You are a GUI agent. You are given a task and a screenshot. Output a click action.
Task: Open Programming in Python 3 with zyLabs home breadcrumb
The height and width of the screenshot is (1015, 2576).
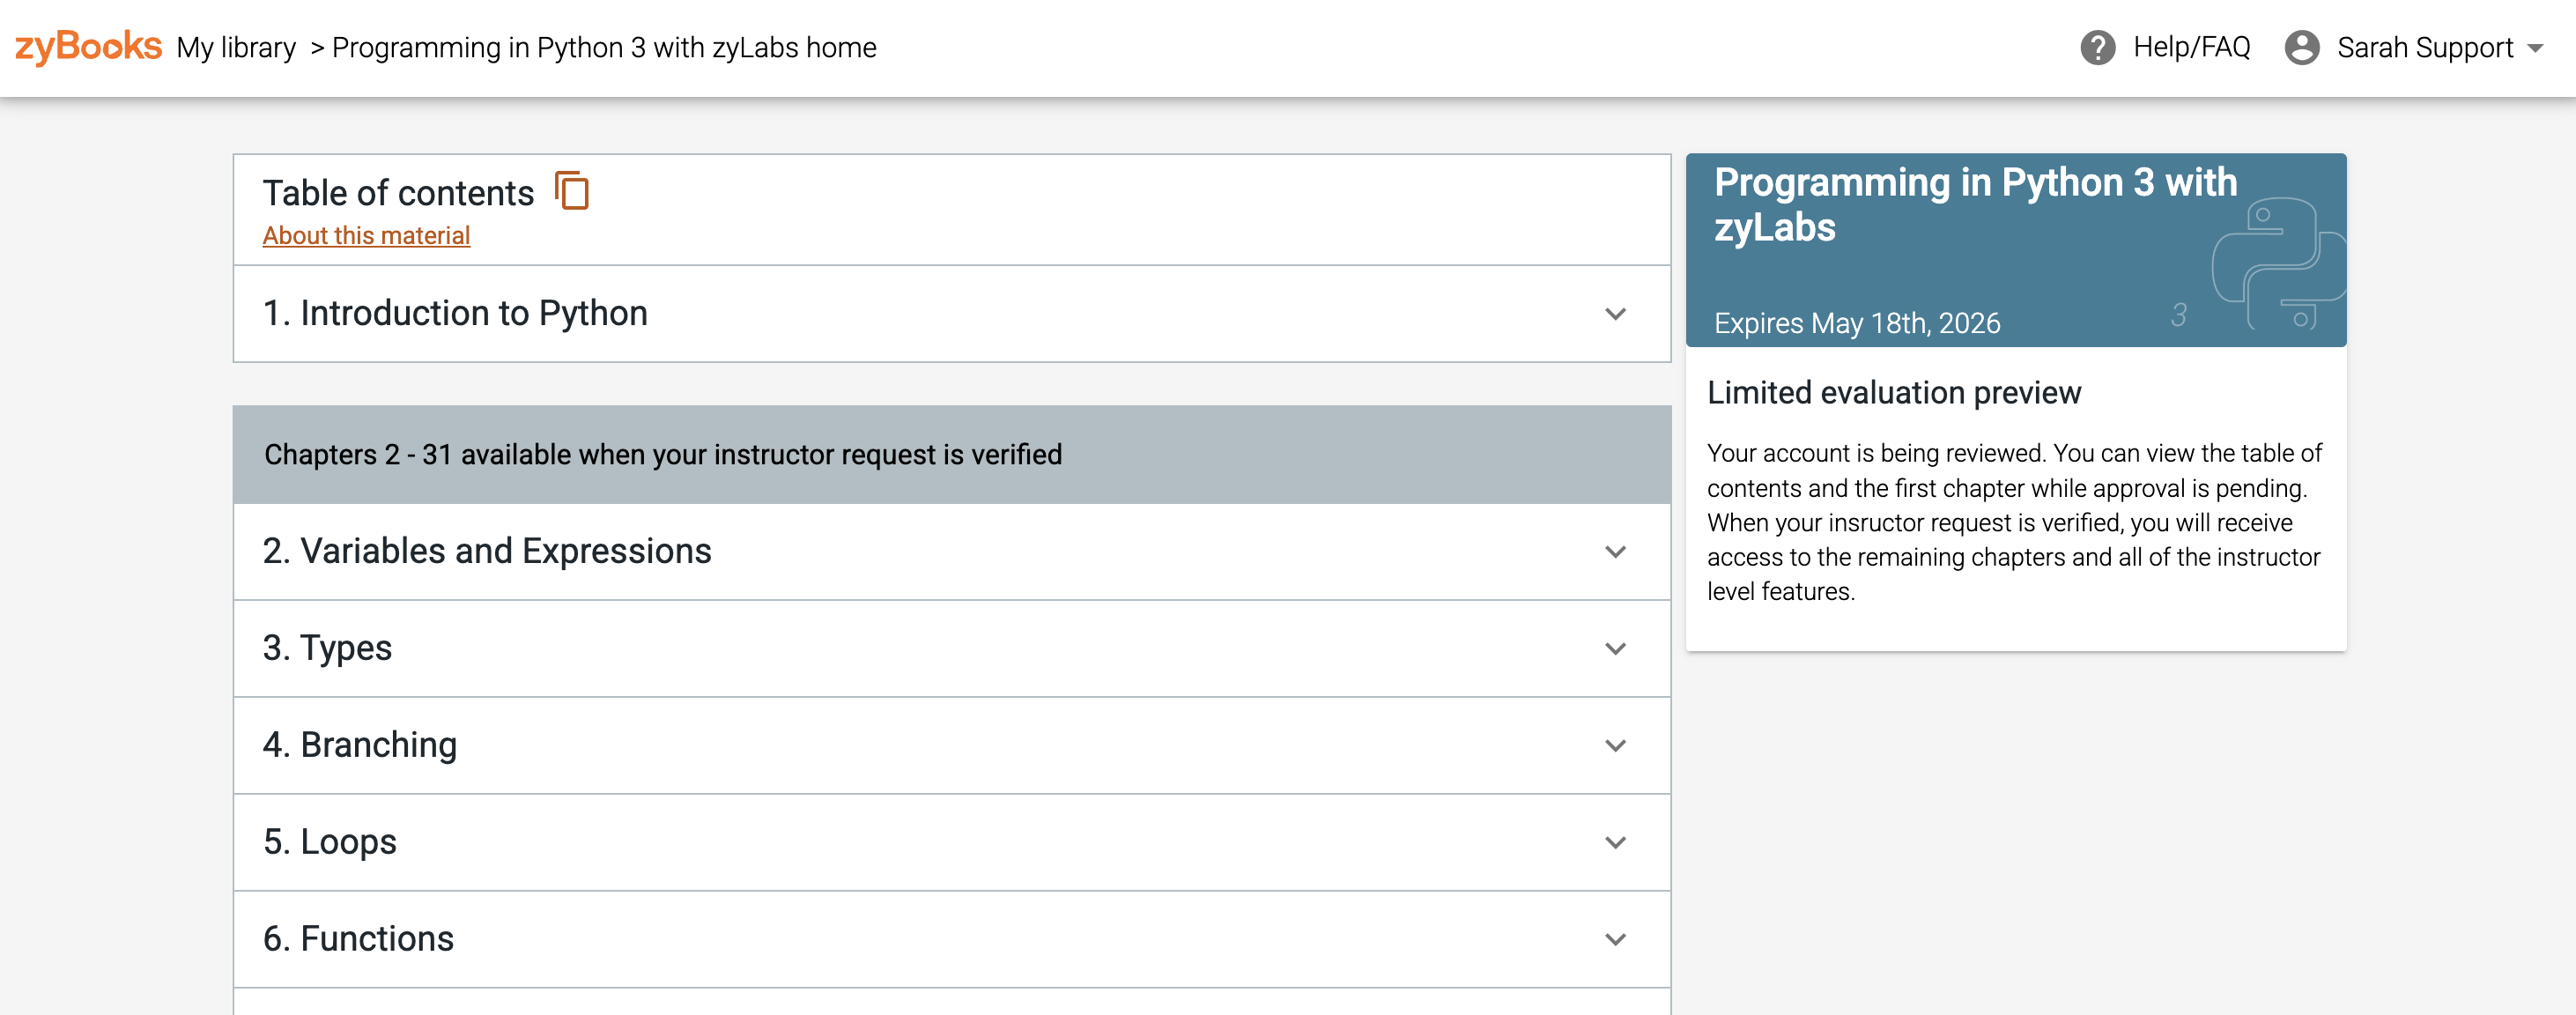pyautogui.click(x=604, y=47)
